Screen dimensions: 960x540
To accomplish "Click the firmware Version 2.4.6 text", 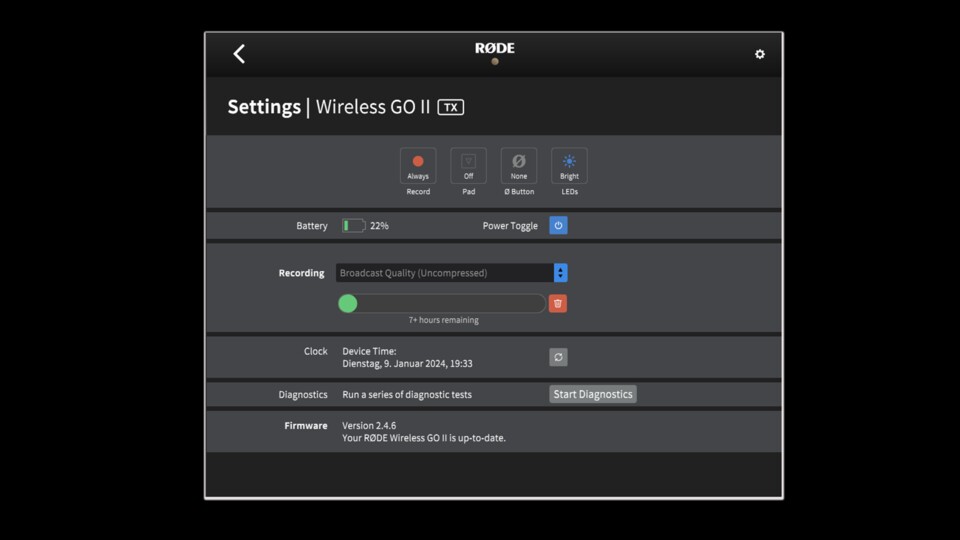I will pyautogui.click(x=369, y=425).
